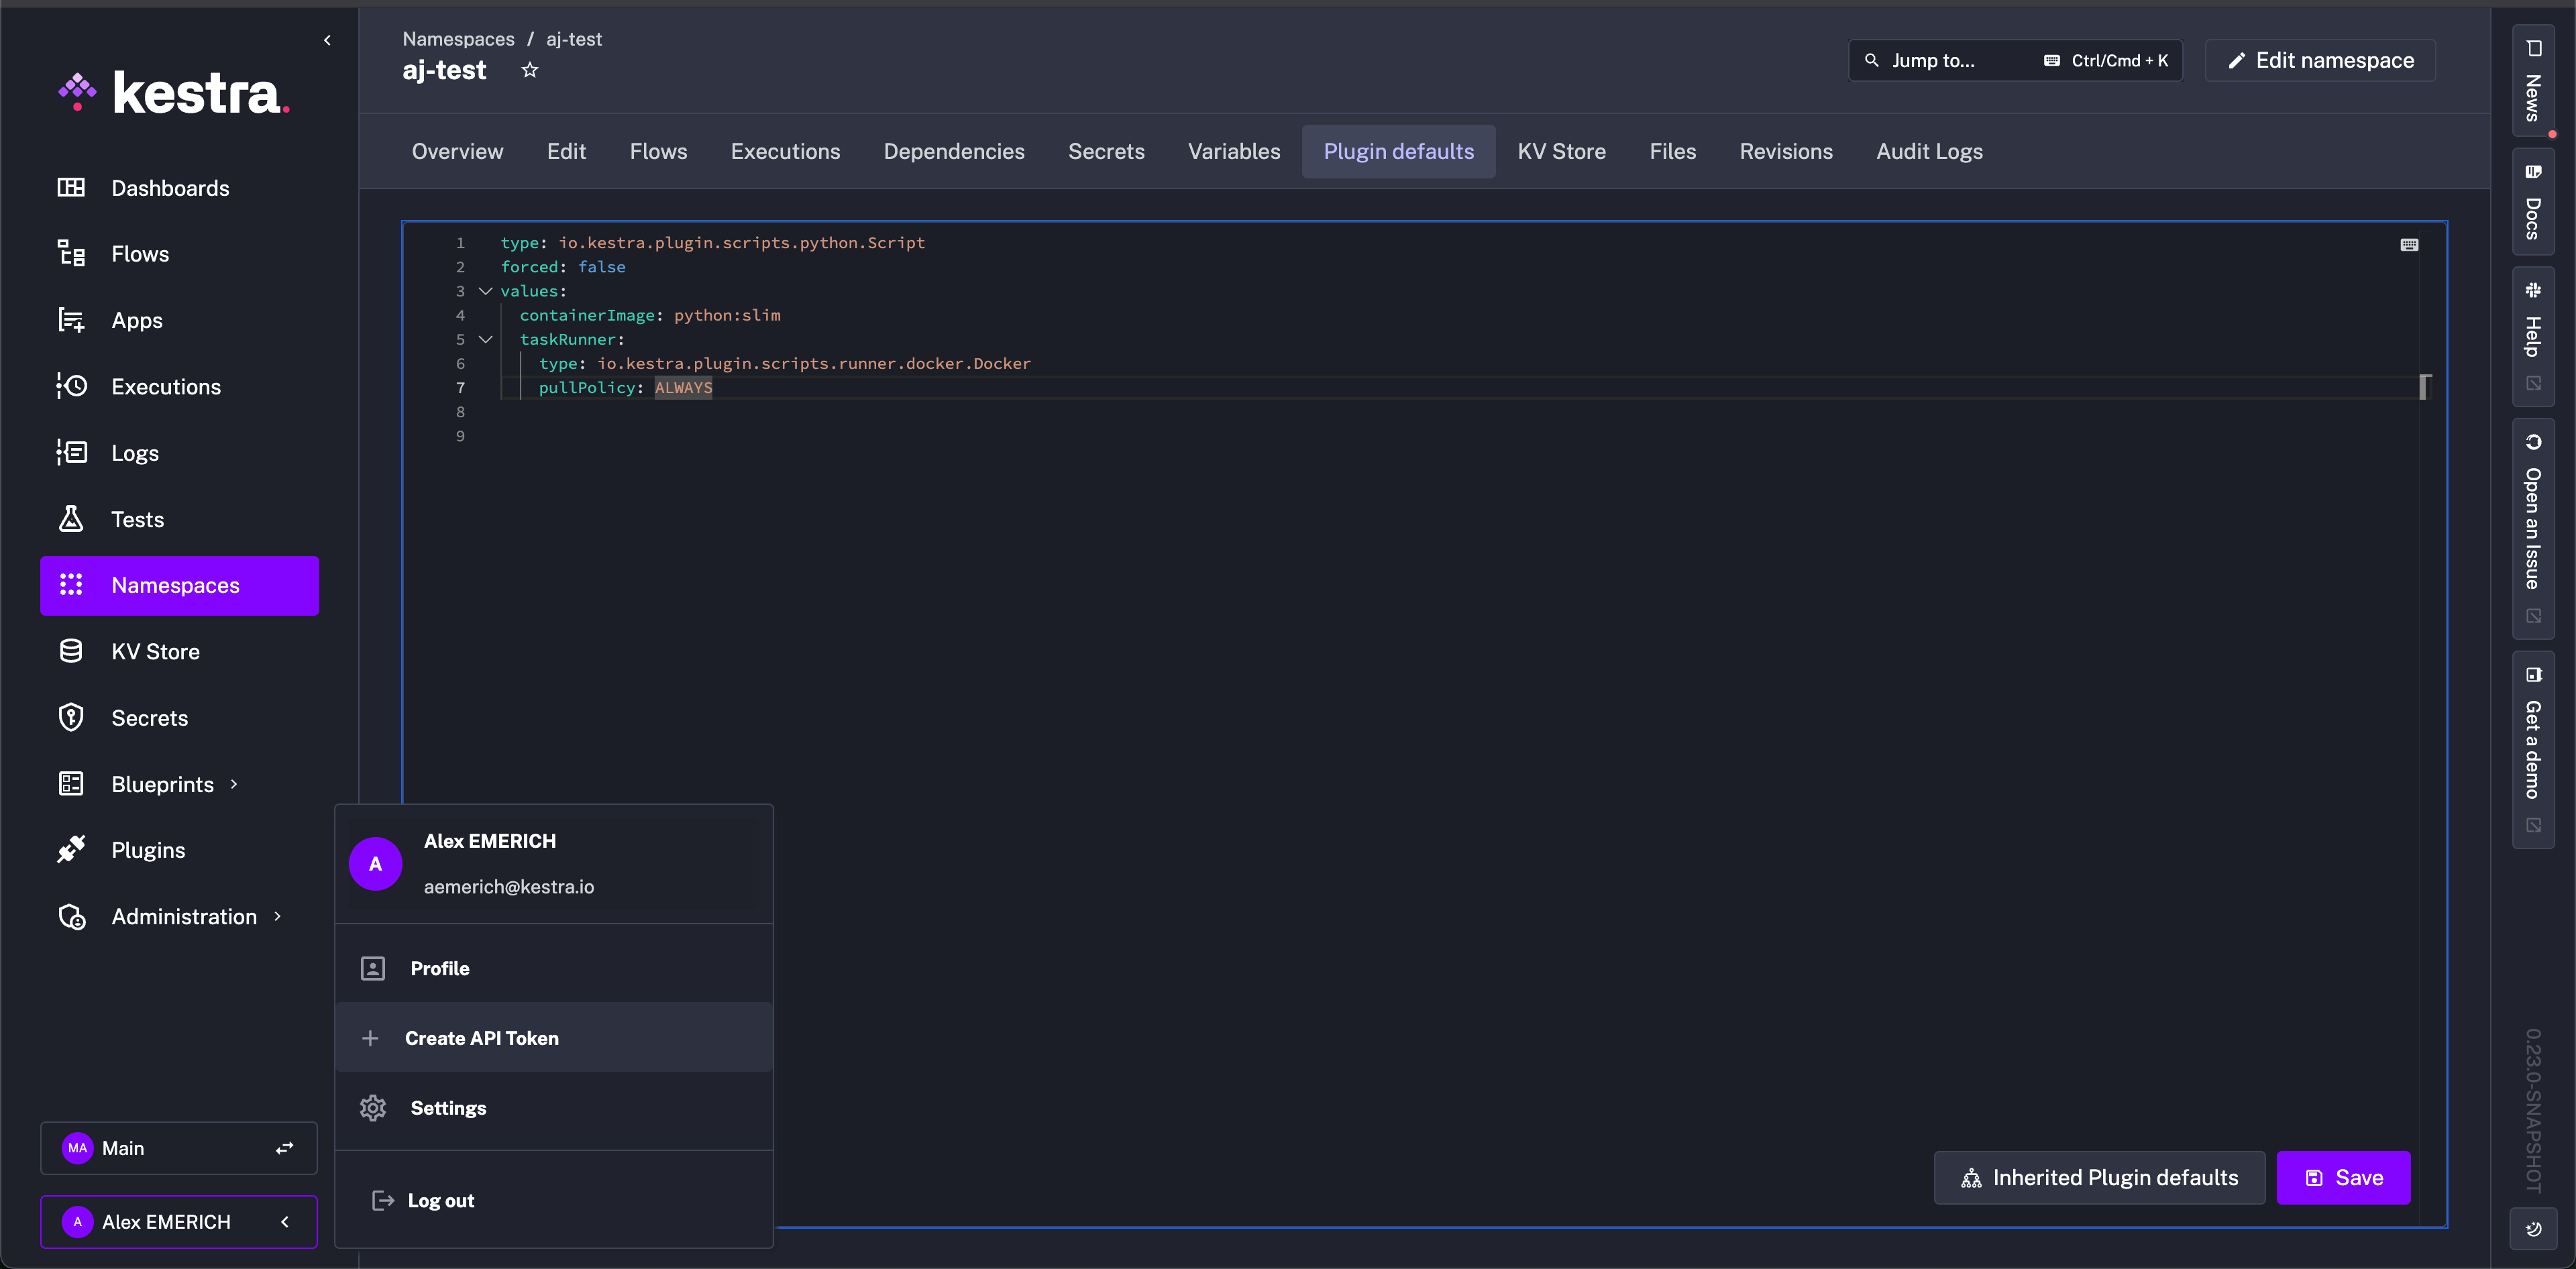Open the Docs panel on the right
The width and height of the screenshot is (2576, 1269).
(x=2534, y=203)
